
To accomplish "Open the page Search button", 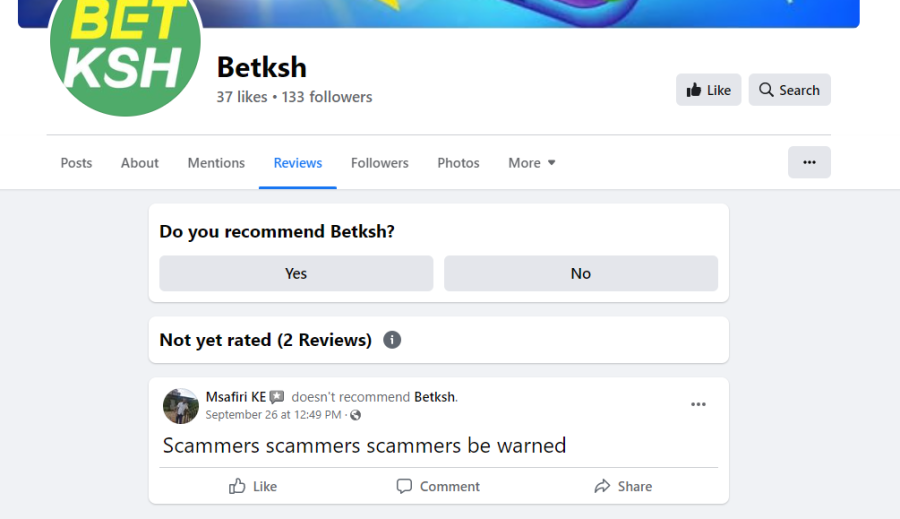I will coord(789,90).
